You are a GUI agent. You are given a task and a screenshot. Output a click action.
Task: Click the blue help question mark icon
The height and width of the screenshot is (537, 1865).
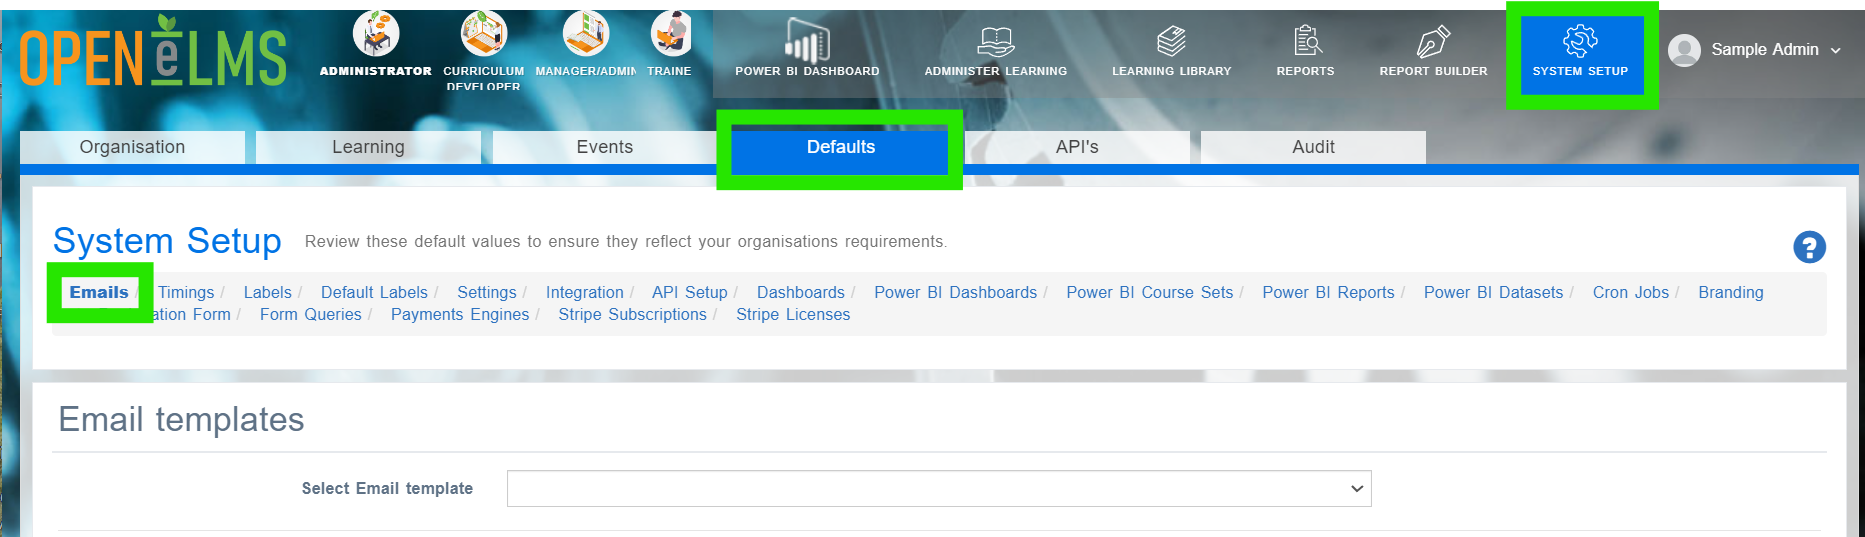point(1809,247)
